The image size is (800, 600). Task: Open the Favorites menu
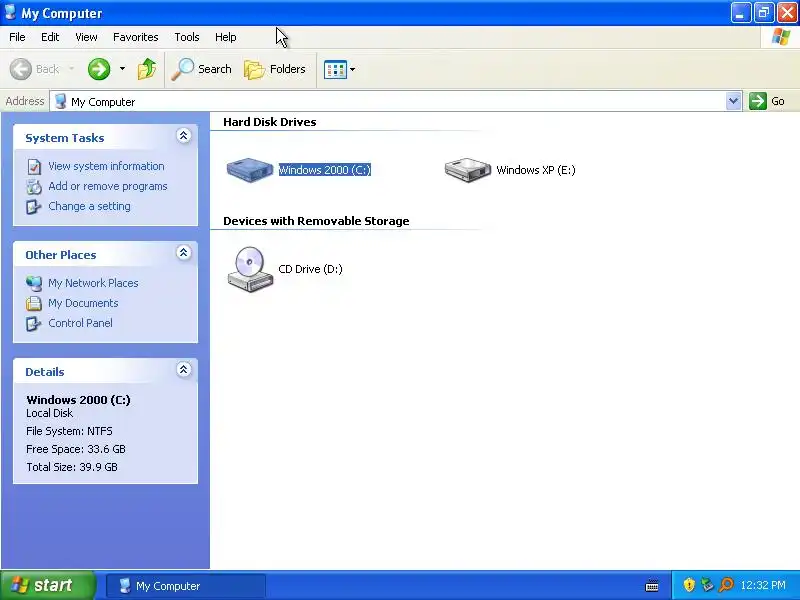(x=136, y=37)
